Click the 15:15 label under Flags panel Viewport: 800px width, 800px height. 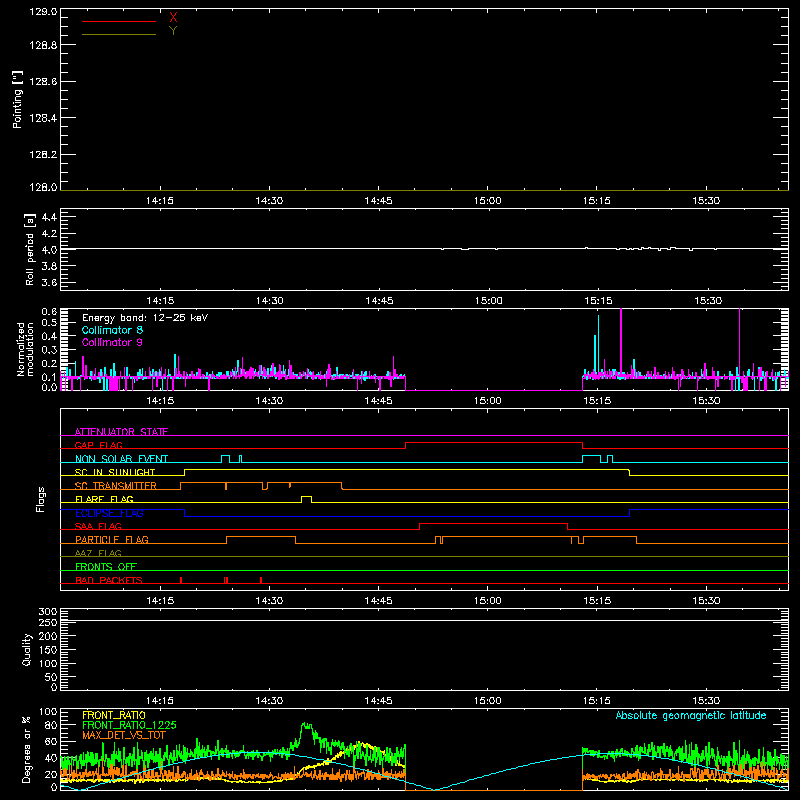tap(597, 601)
